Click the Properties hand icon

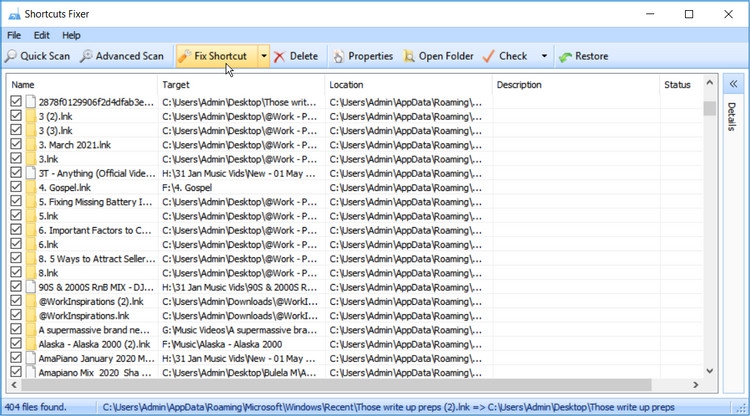pyautogui.click(x=338, y=56)
